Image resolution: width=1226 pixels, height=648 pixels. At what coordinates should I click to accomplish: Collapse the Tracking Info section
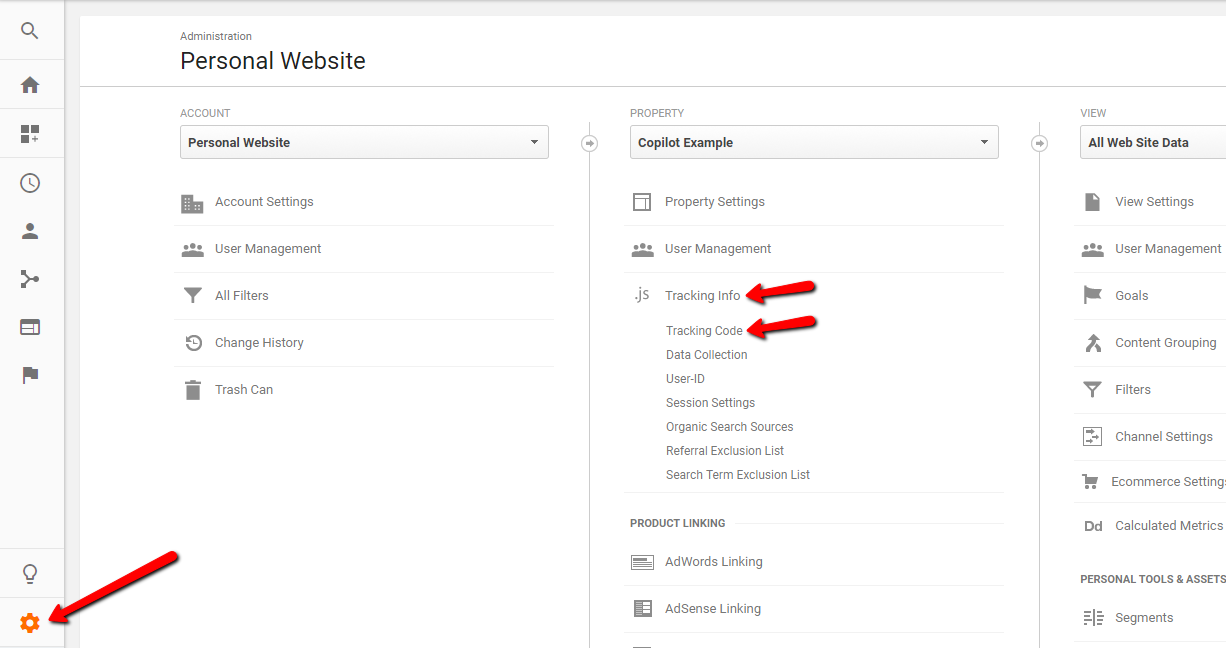[x=703, y=296]
